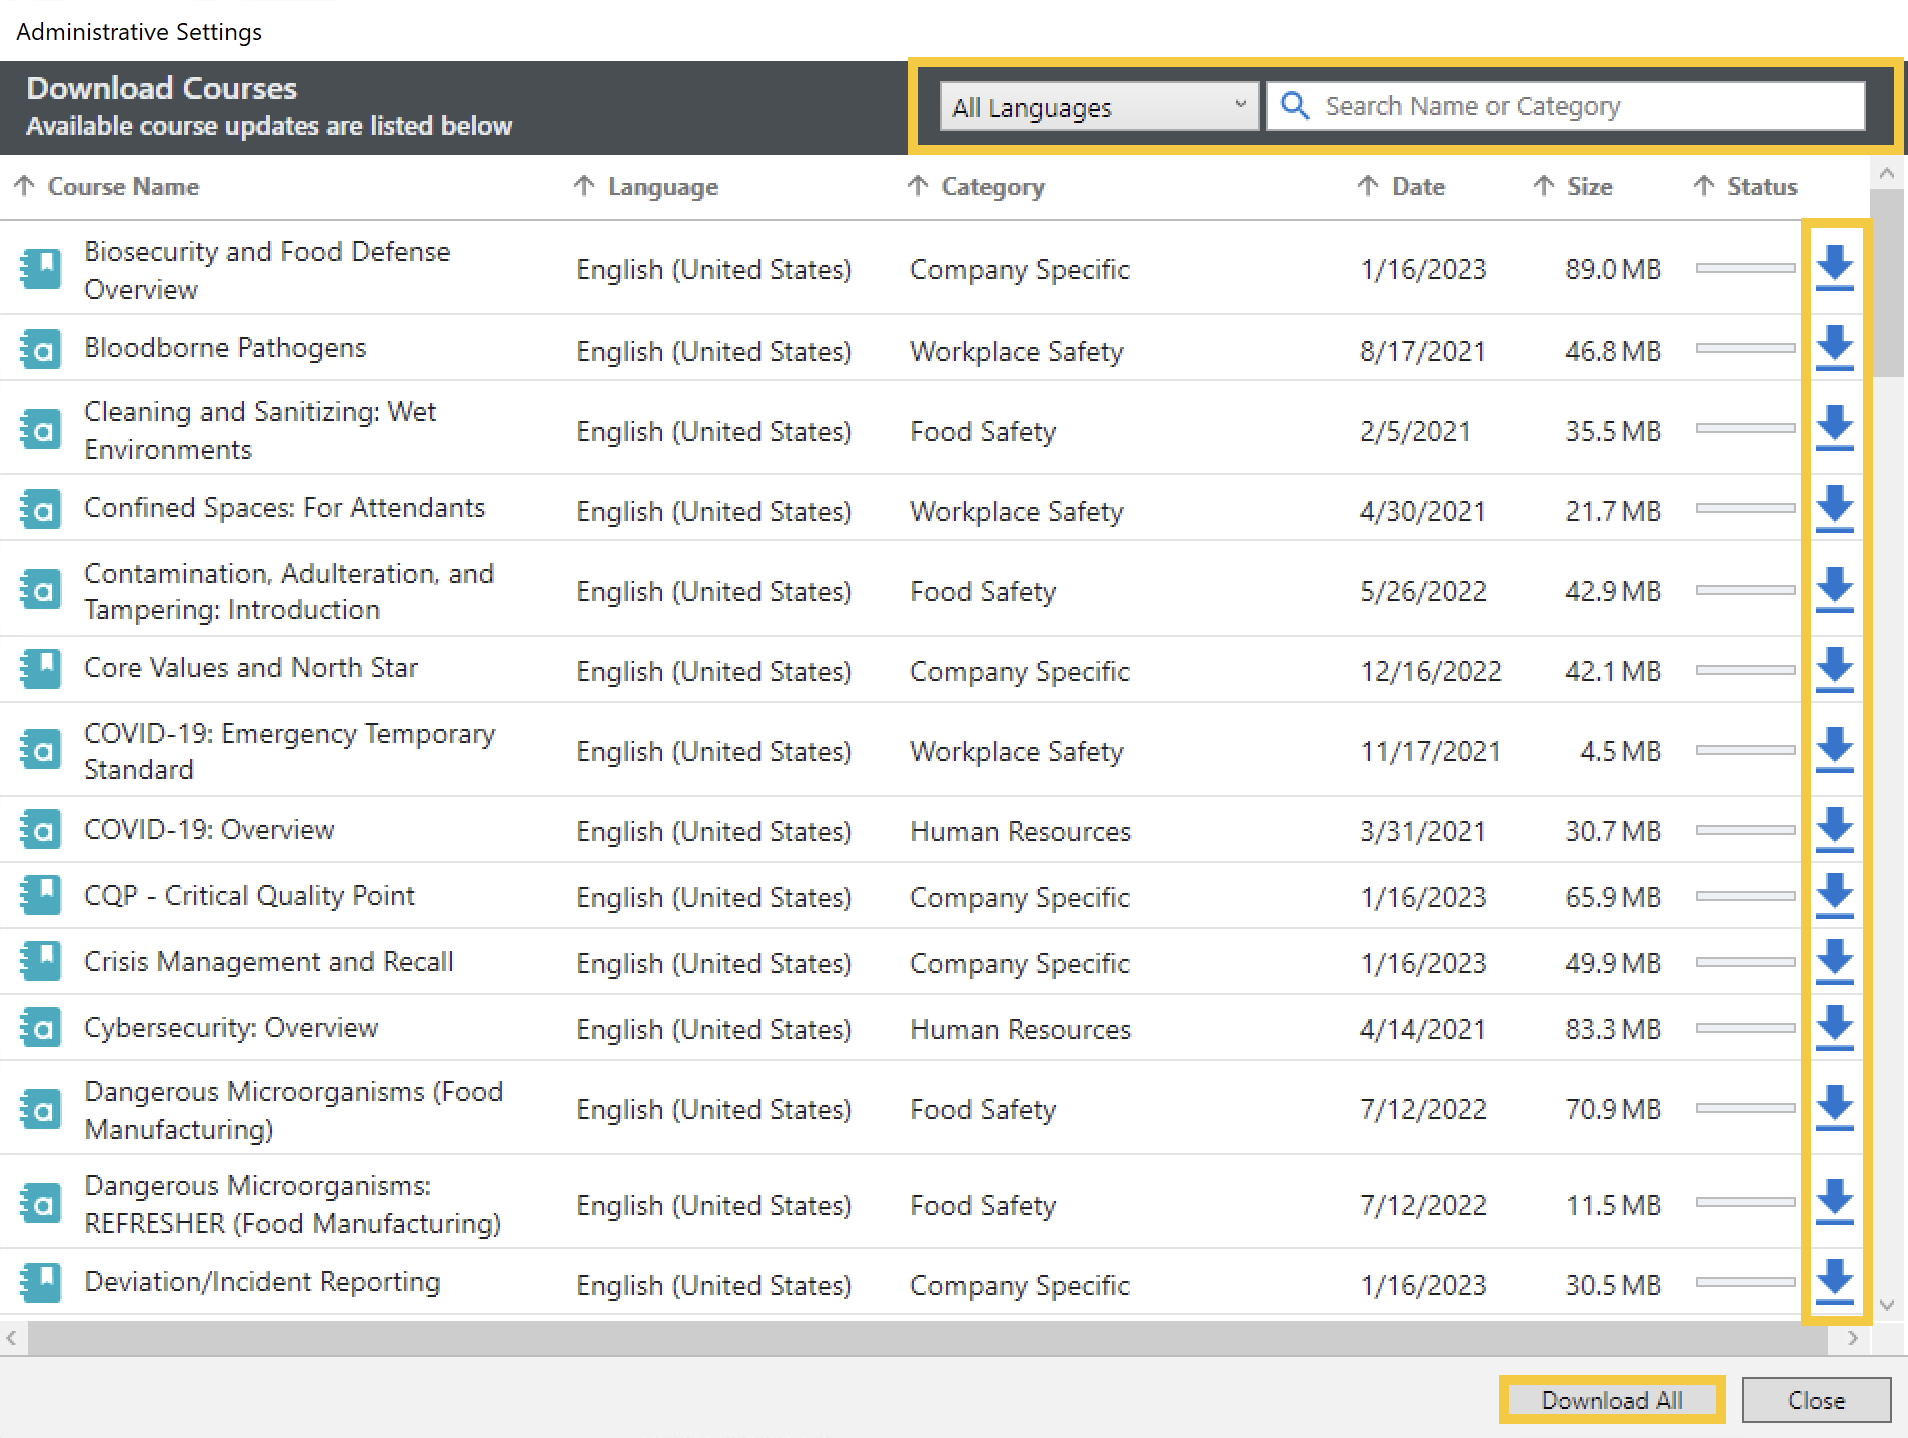
Task: Download the Bloodborne Pathogens course
Action: click(1834, 348)
